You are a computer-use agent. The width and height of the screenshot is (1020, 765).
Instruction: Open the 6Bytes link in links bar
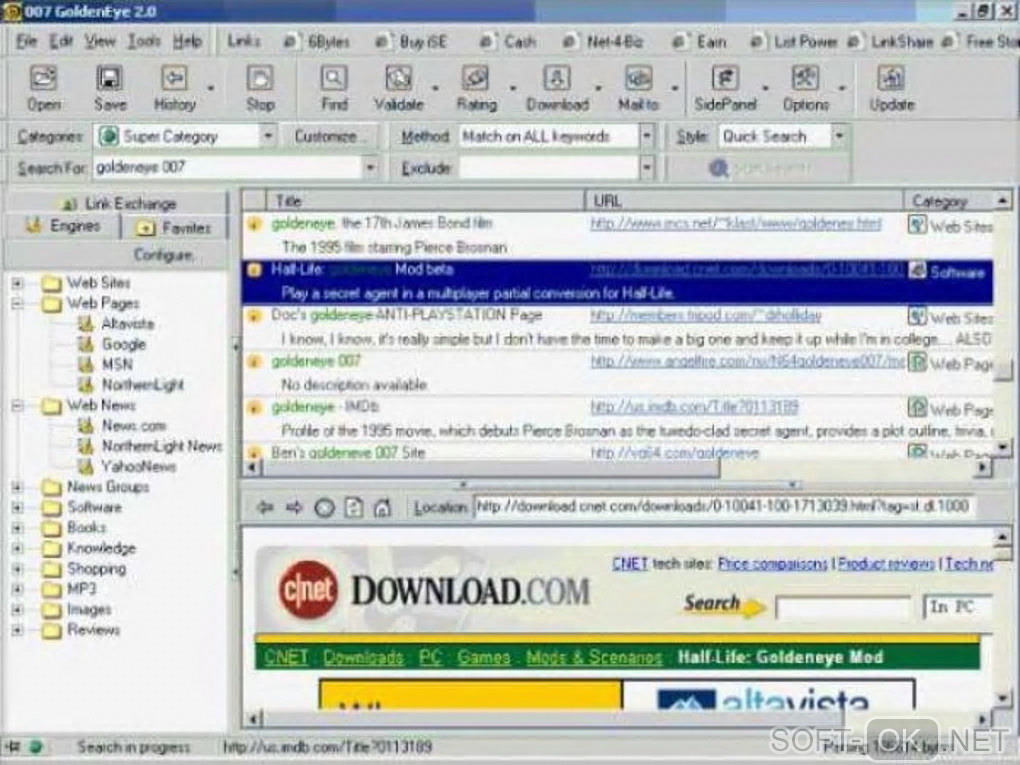click(x=317, y=42)
